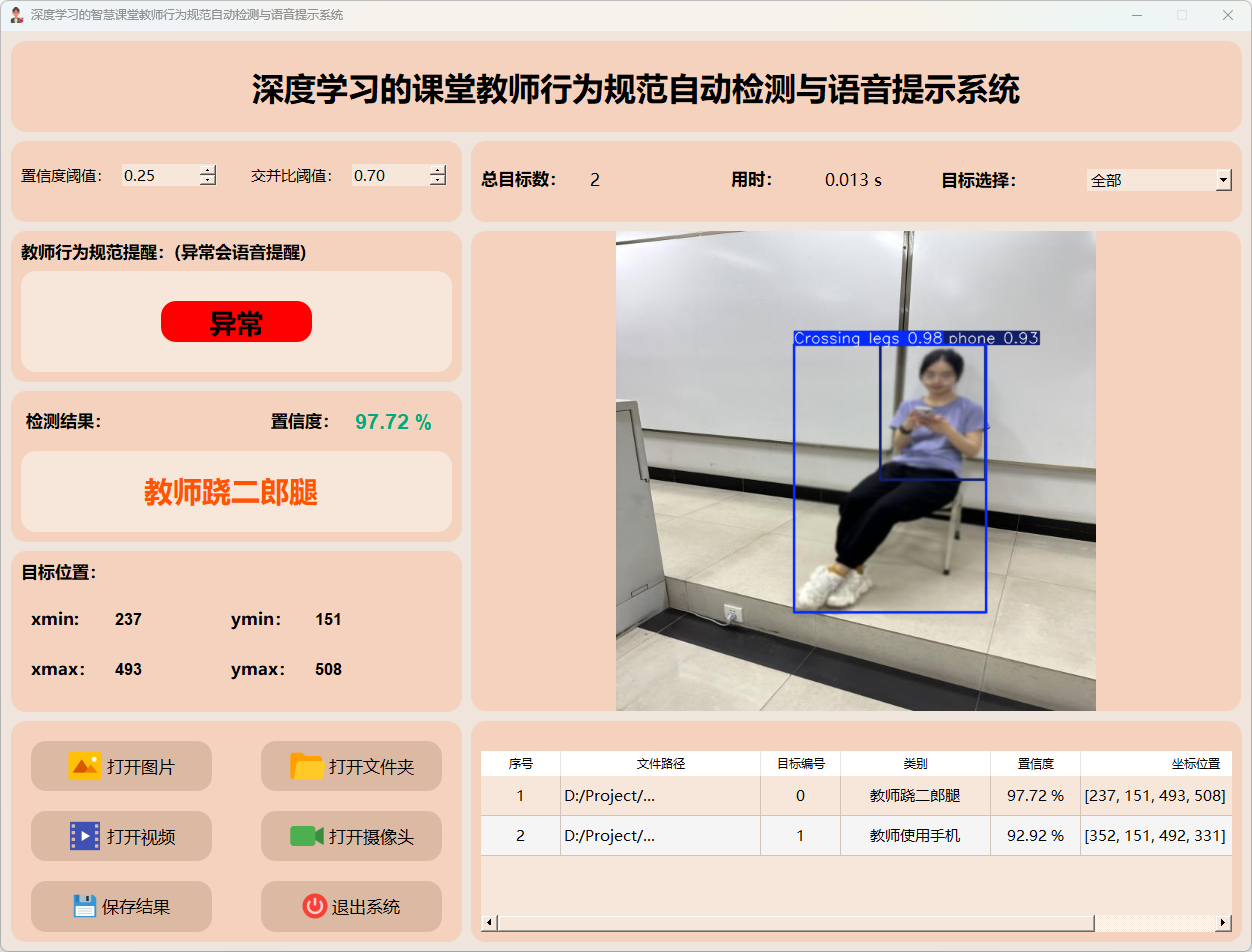
Task: Click the xmin value 237
Action: [128, 619]
